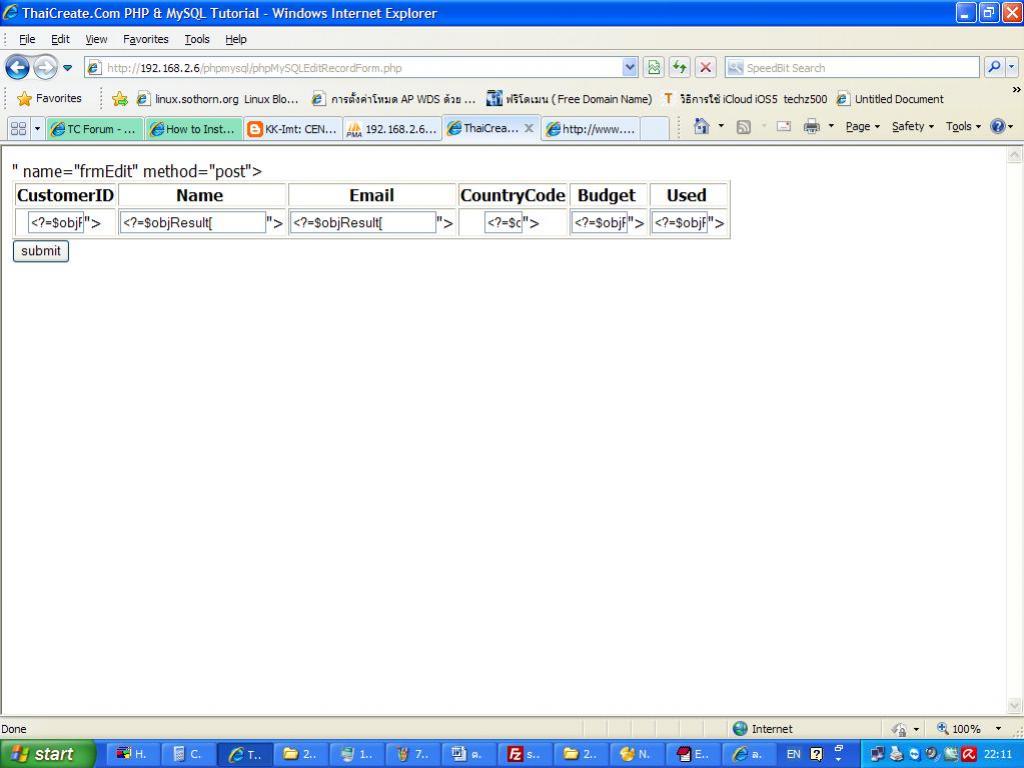Switch to the How to Inst... tab
Viewport: 1024px width, 768px height.
pyautogui.click(x=194, y=129)
